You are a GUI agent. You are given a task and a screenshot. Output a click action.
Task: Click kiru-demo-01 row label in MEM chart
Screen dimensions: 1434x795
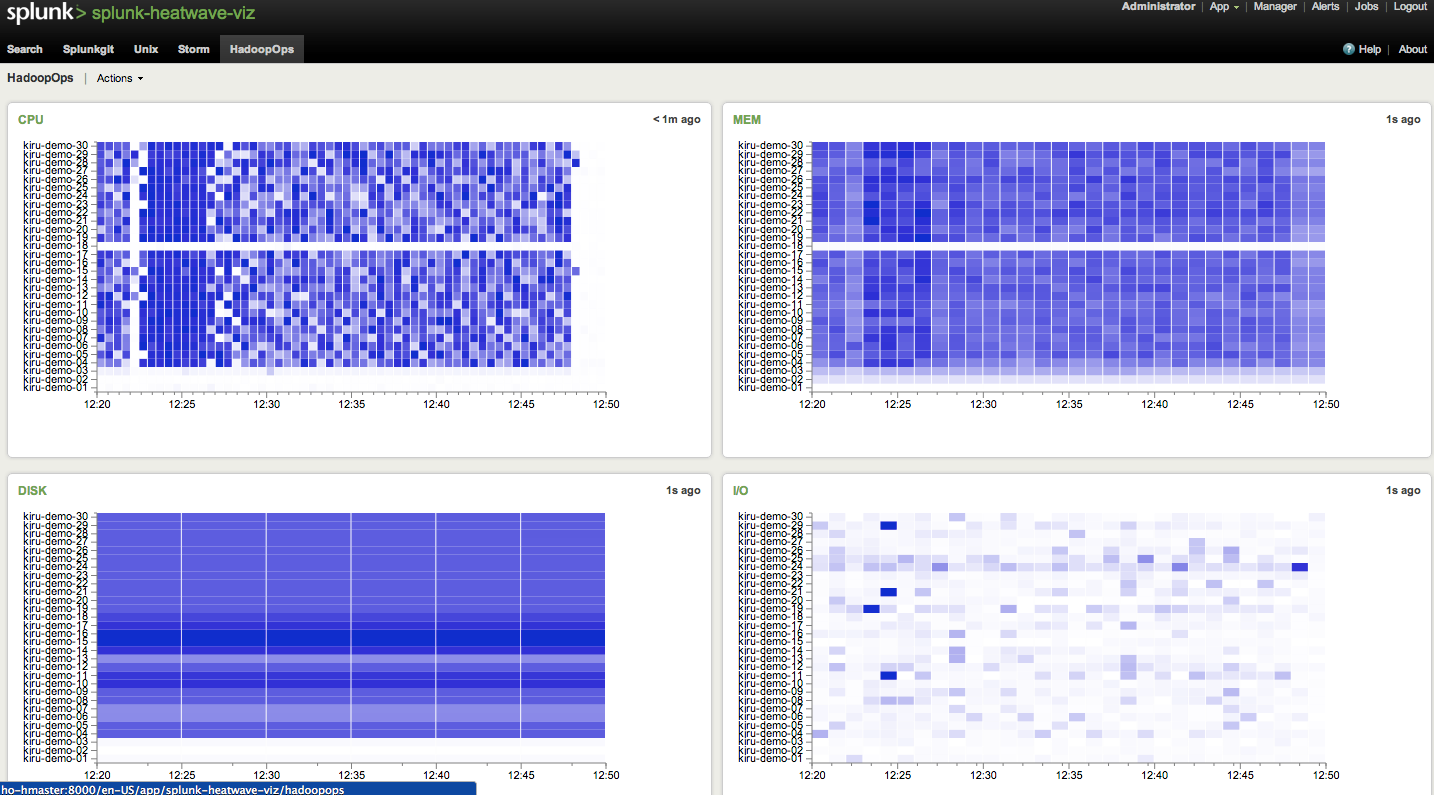pyautogui.click(x=771, y=387)
